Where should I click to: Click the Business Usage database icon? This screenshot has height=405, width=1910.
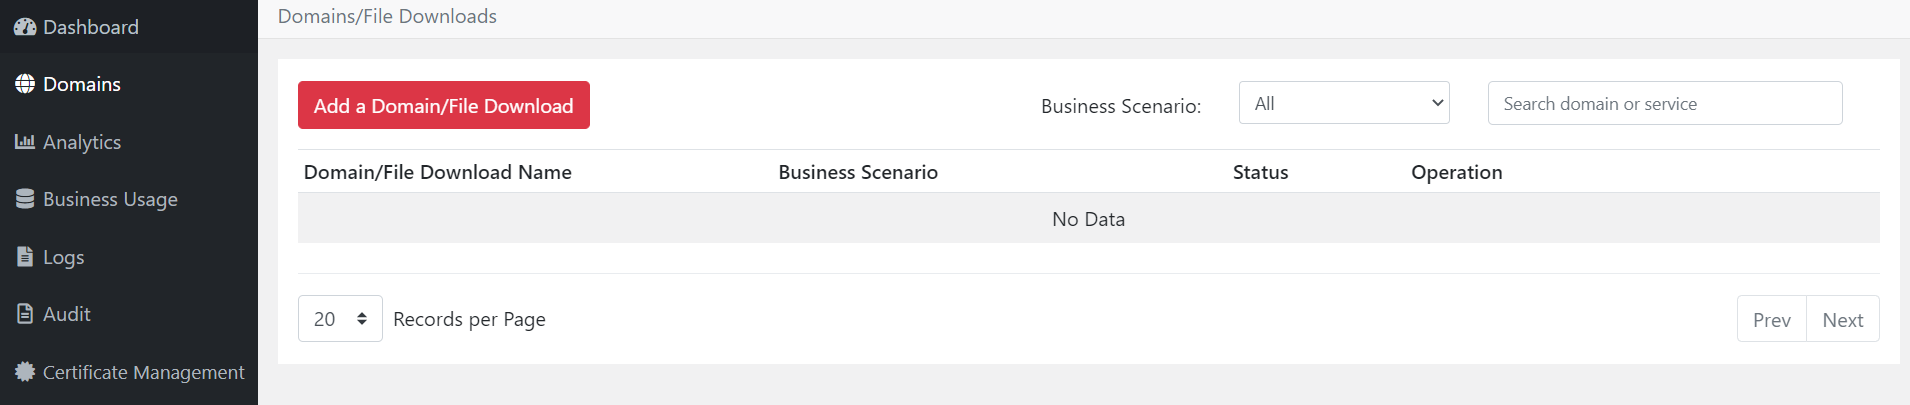[25, 199]
